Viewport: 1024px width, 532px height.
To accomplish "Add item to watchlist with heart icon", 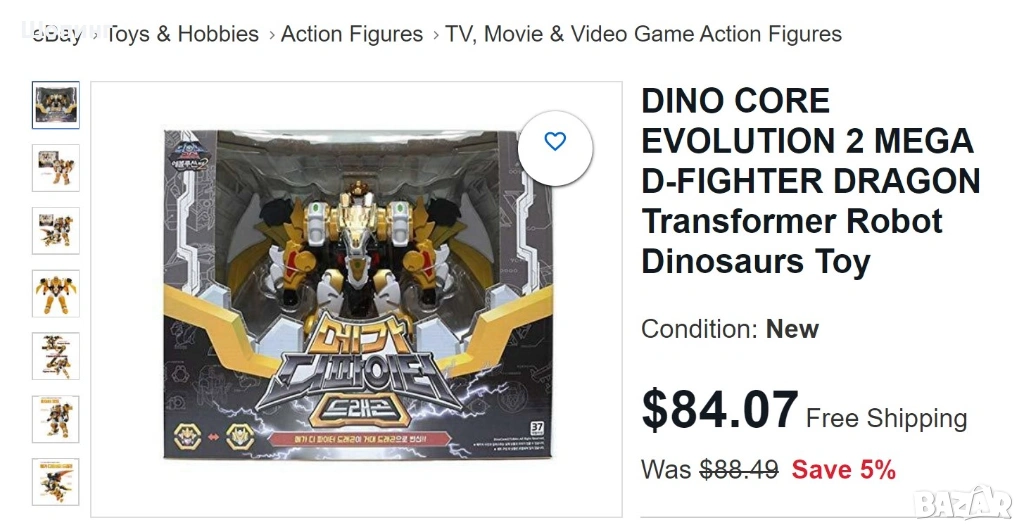I will [555, 142].
